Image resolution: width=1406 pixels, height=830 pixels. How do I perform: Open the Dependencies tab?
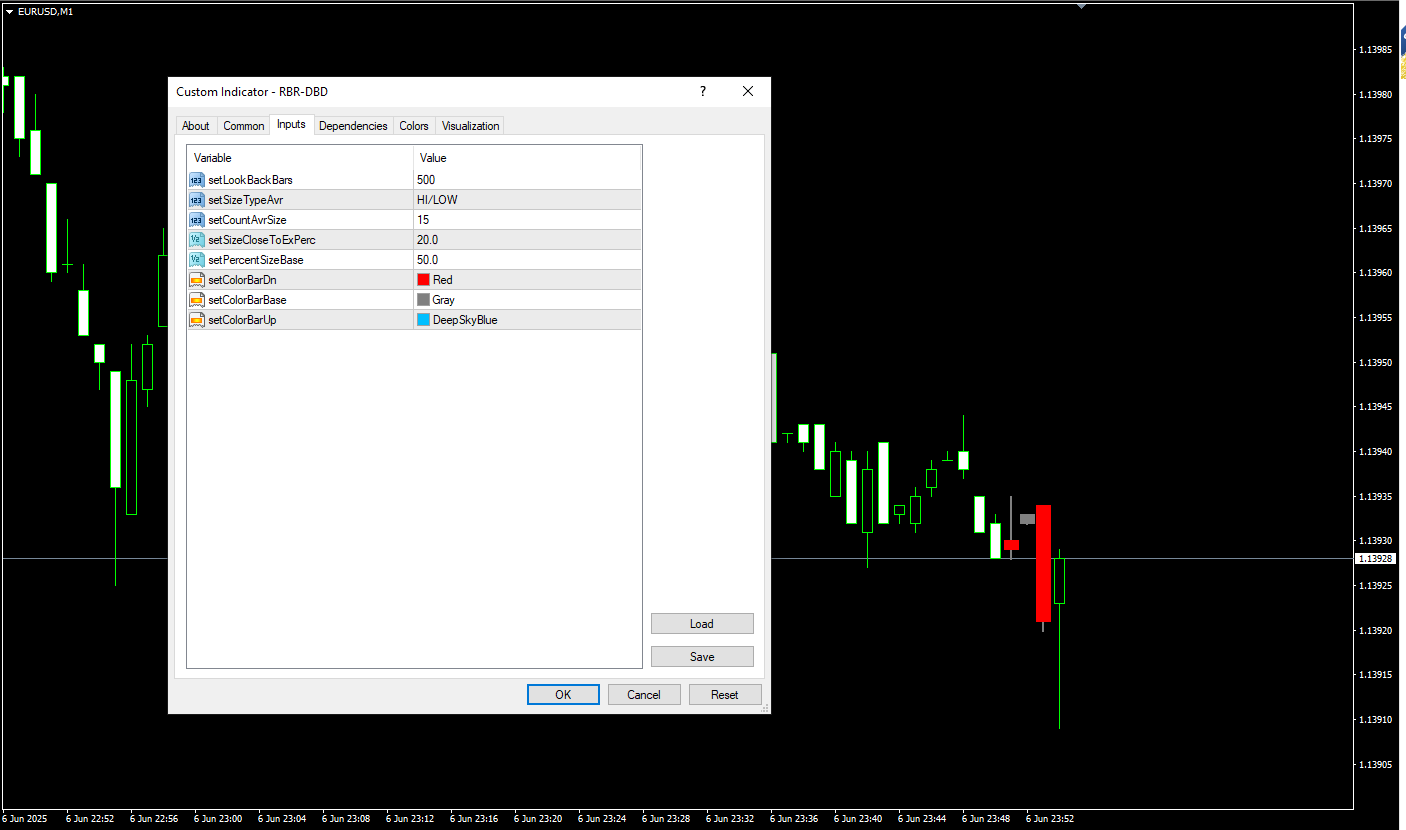(x=353, y=126)
